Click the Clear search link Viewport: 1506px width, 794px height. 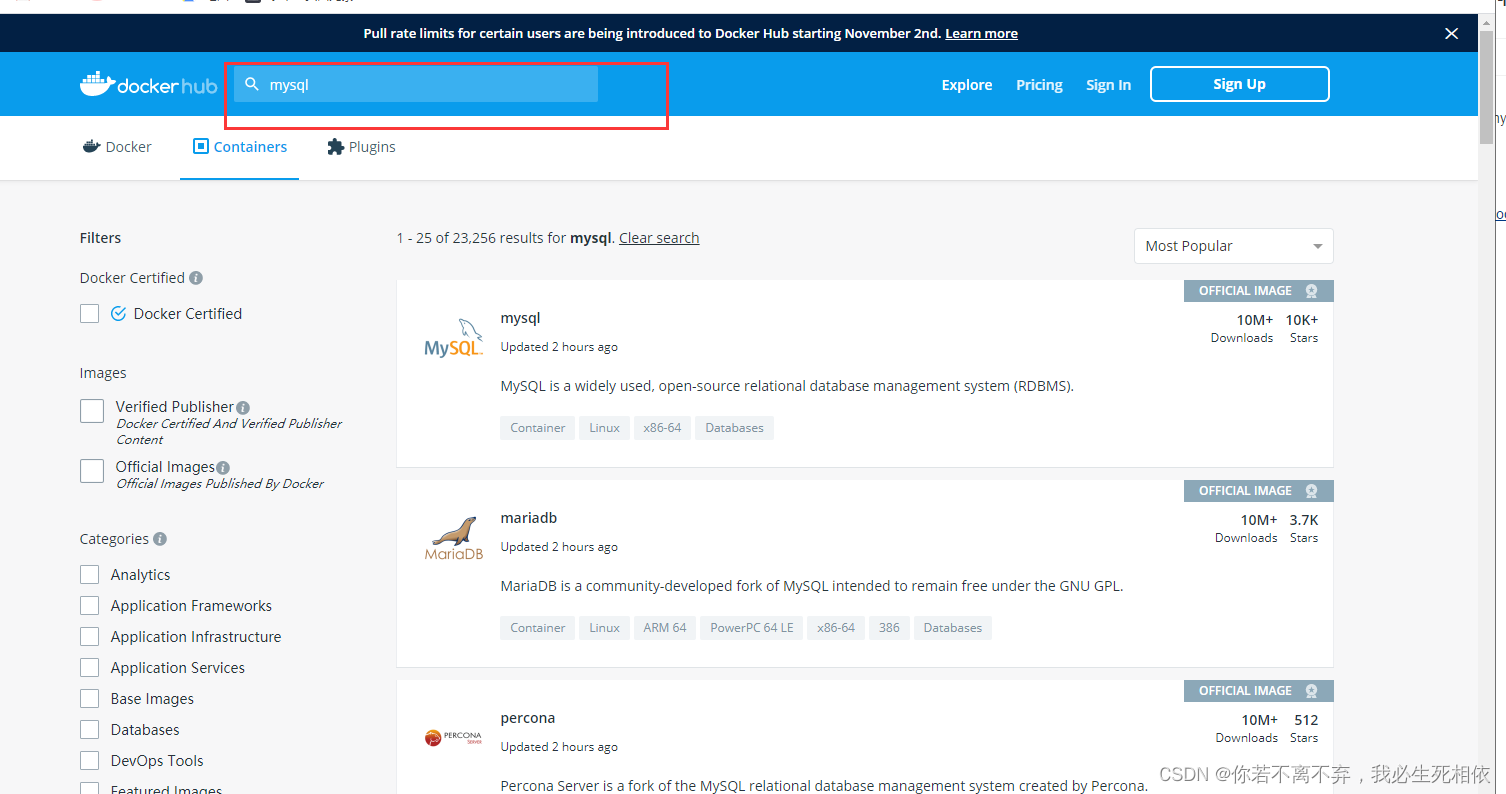[x=659, y=238]
